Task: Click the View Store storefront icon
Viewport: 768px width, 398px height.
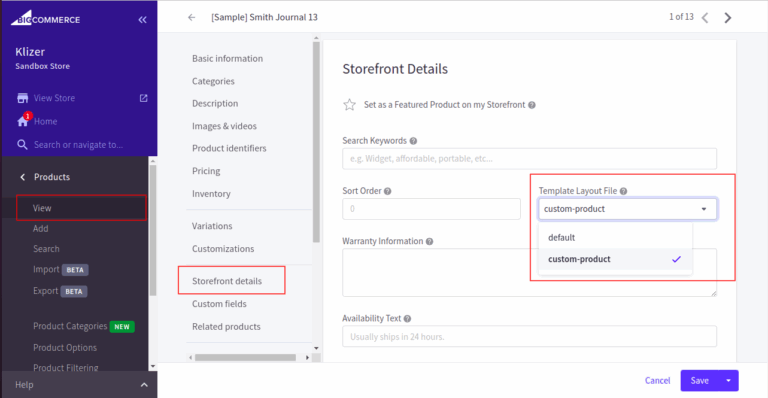Action: [22, 98]
